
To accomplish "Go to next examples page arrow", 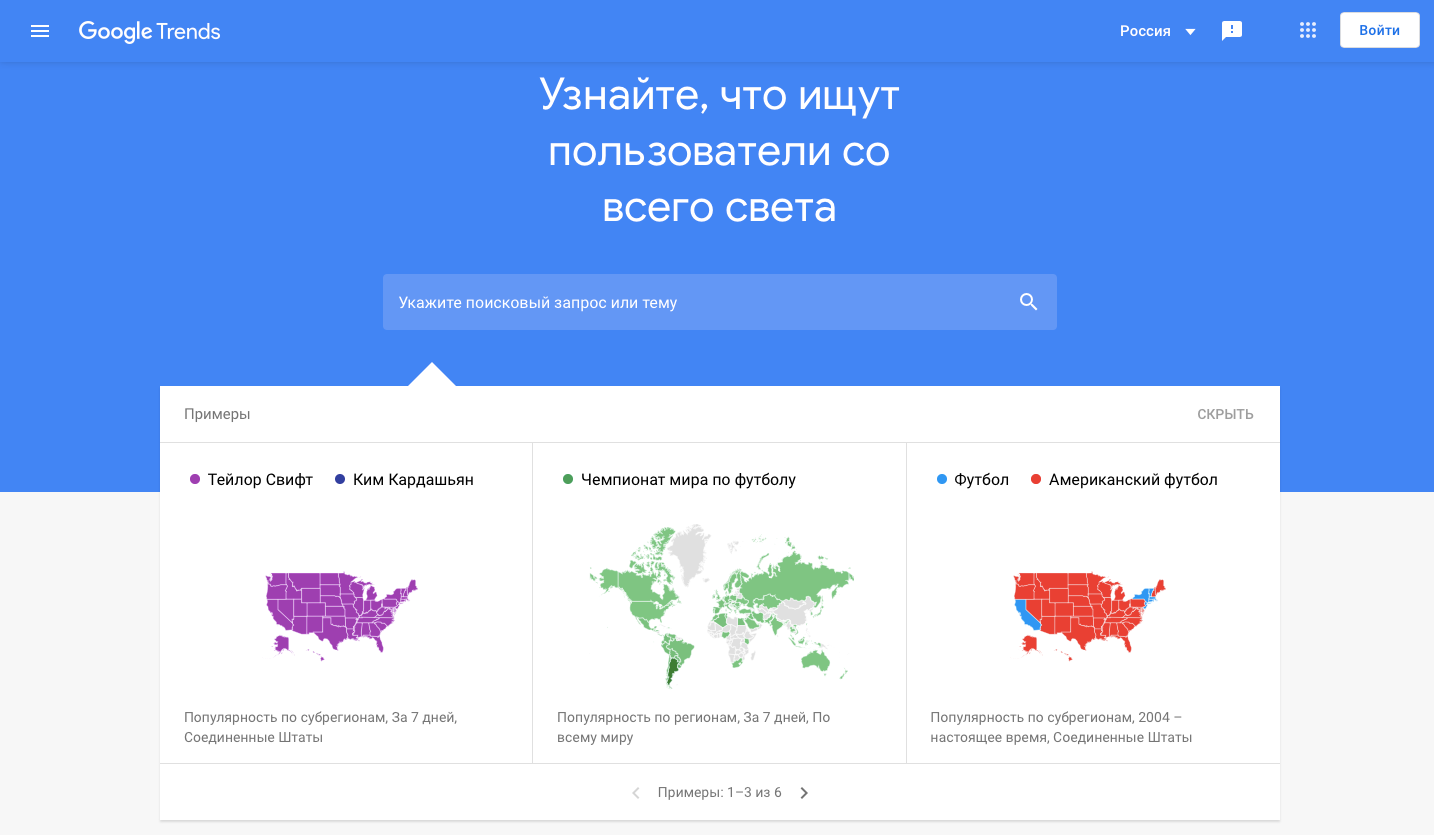I will click(804, 793).
